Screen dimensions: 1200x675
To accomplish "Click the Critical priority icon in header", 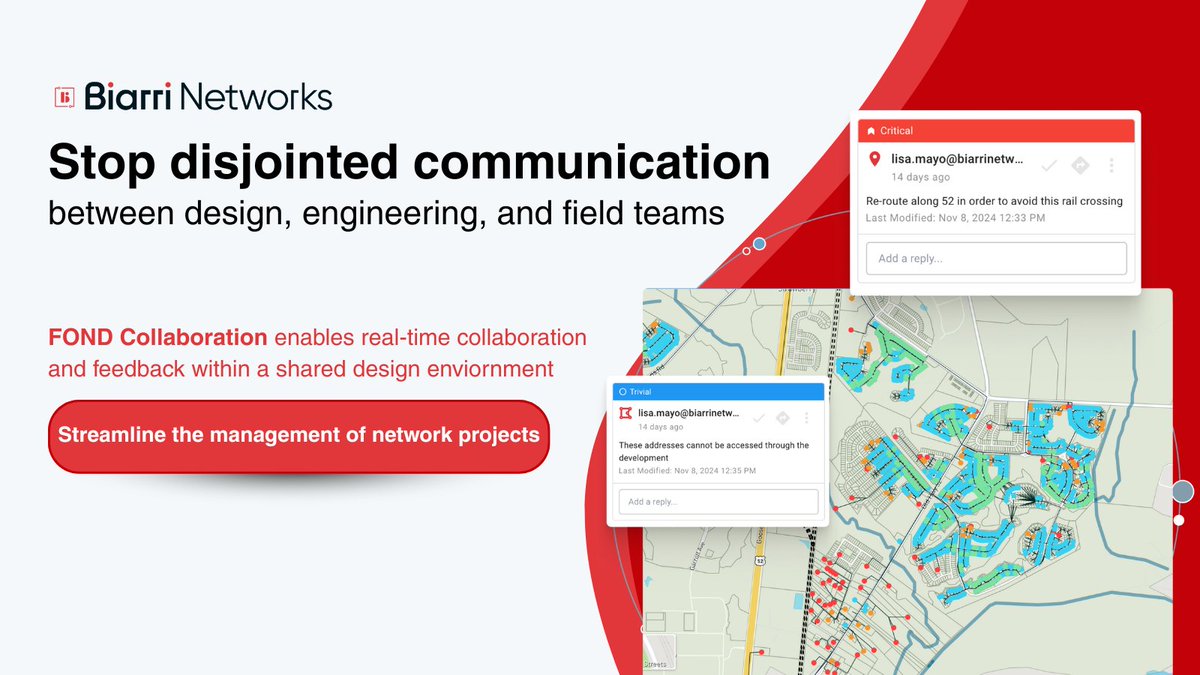I will pyautogui.click(x=871, y=131).
